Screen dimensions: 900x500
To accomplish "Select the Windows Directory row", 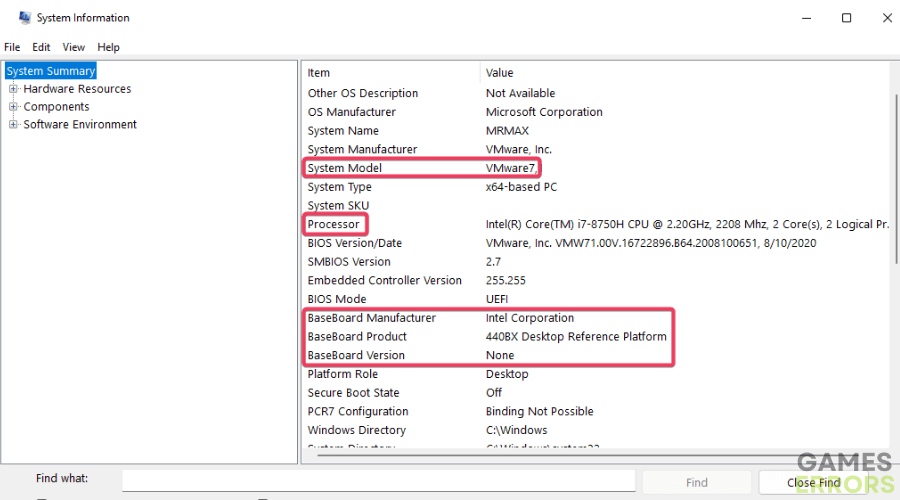I will click(597, 430).
